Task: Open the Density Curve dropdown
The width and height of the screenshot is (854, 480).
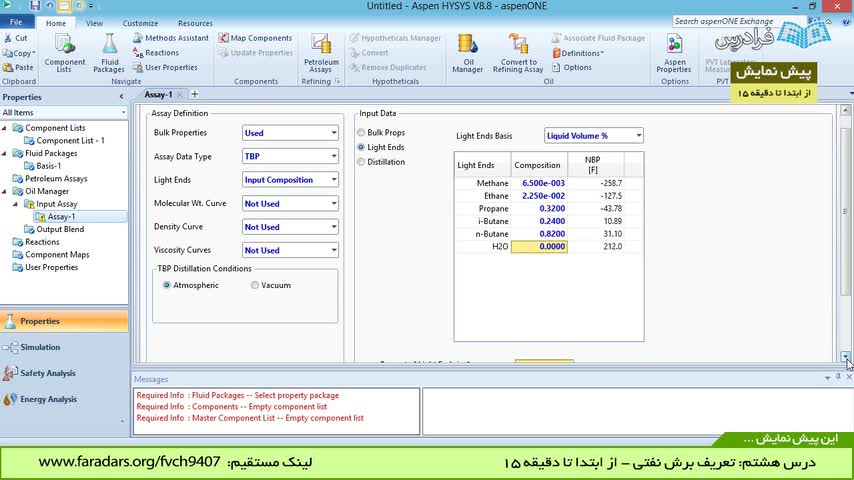Action: point(290,227)
